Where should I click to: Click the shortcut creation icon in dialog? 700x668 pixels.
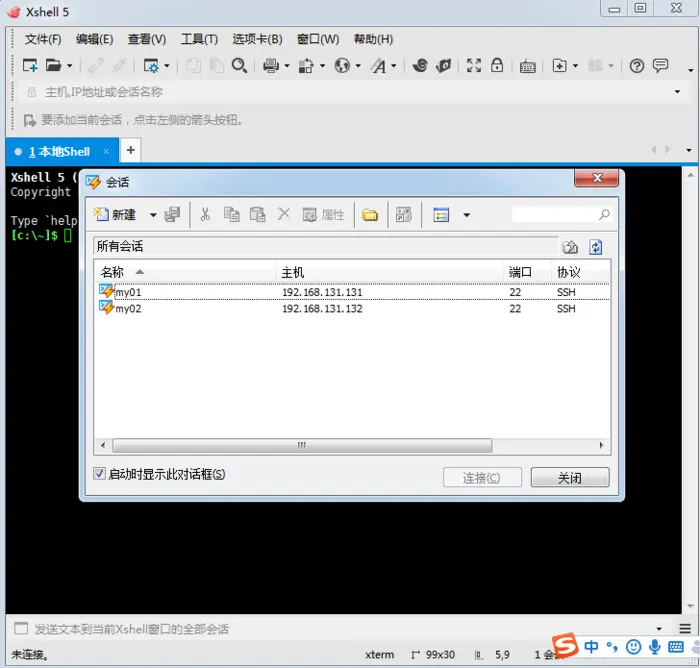point(404,215)
